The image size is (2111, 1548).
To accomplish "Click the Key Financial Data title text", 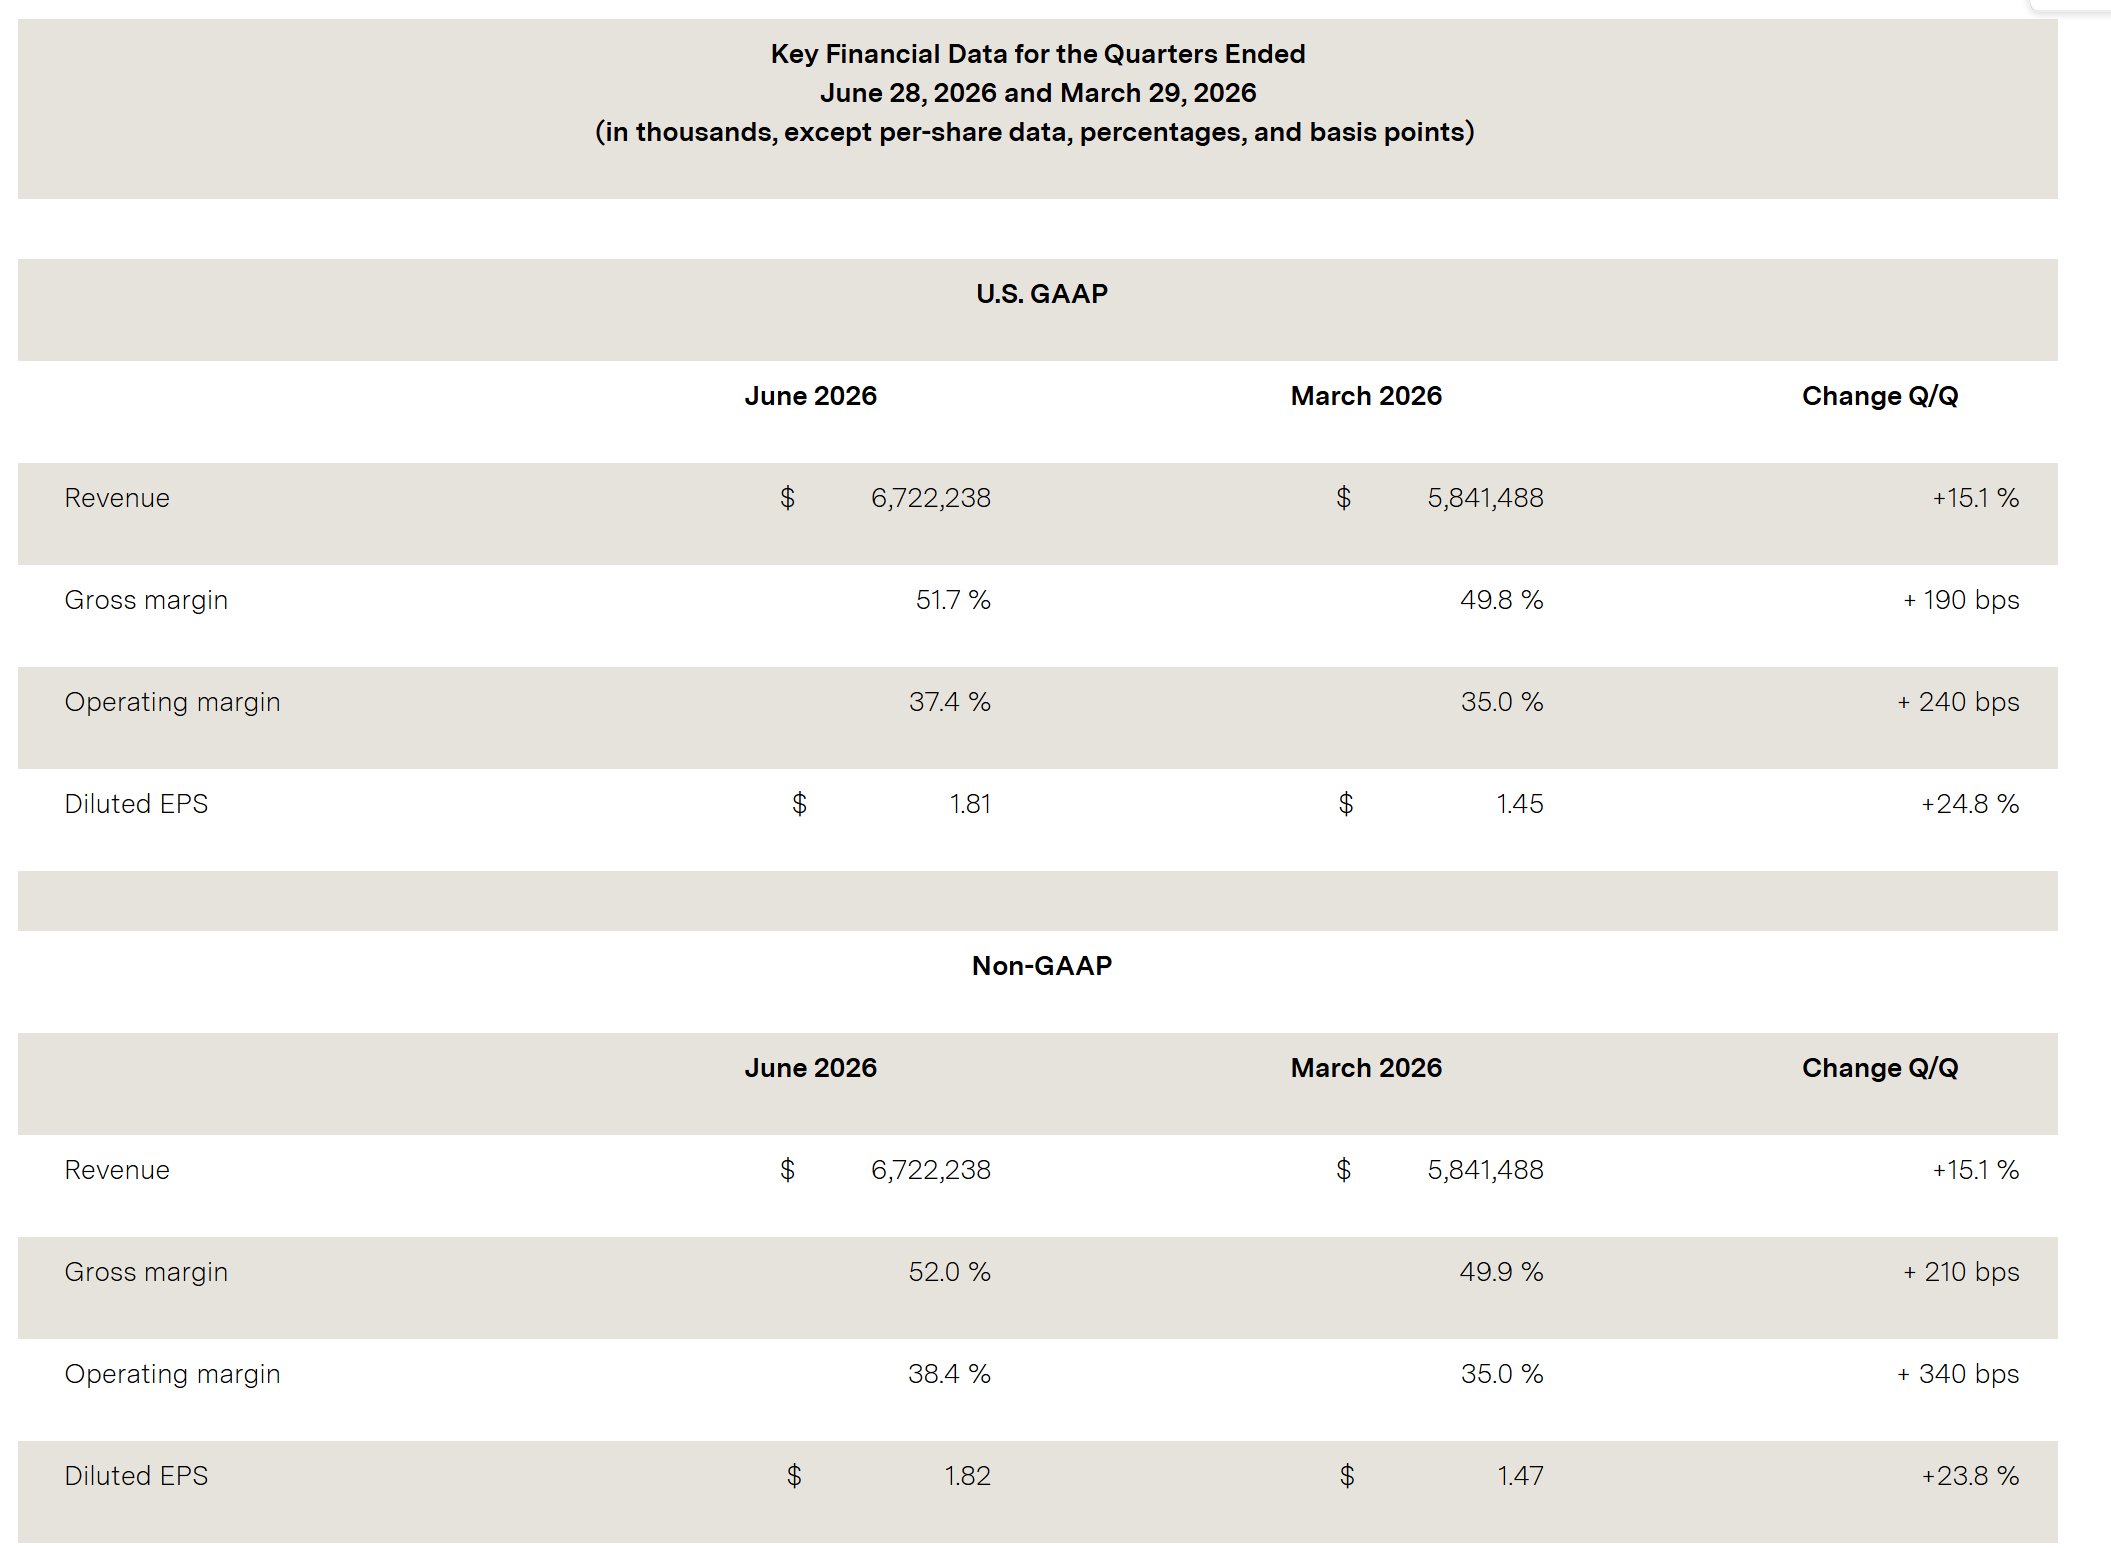I will click(x=1037, y=54).
